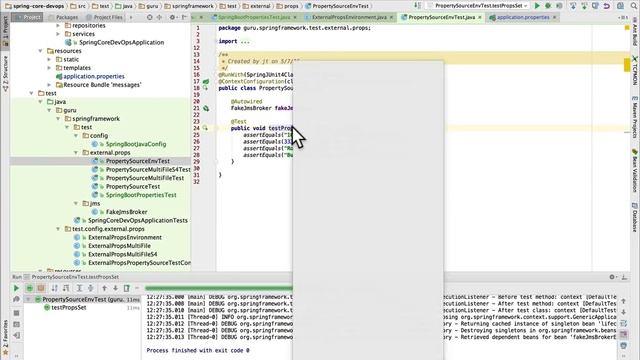Click the yellow warning mark on the editor stripe
Viewport: 640px width, 360px height.
click(x=627, y=64)
